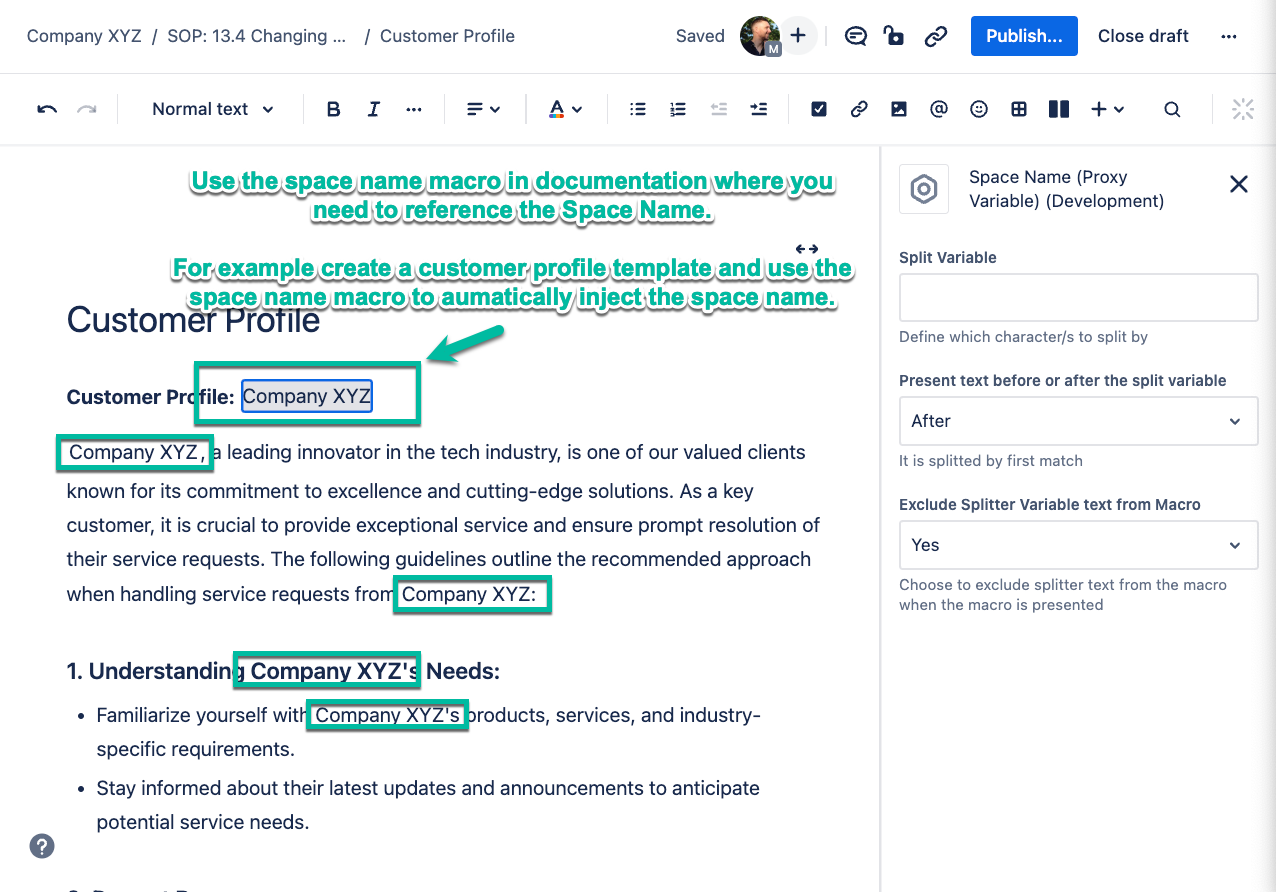Screen dimensions: 1276x892
Task: Add an image or file
Action: tap(899, 110)
